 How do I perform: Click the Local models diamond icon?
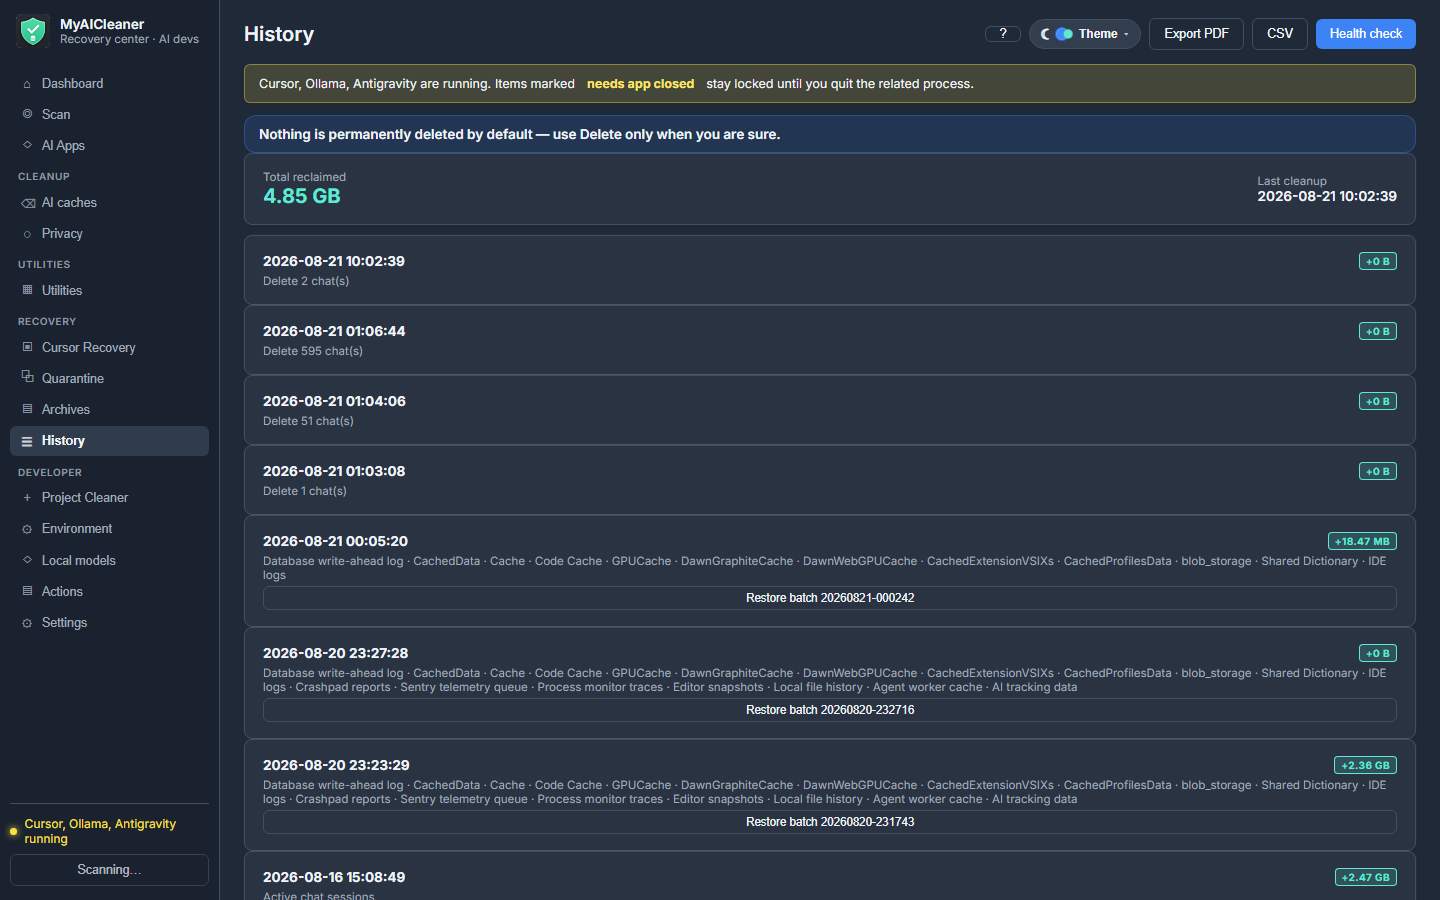(27, 560)
